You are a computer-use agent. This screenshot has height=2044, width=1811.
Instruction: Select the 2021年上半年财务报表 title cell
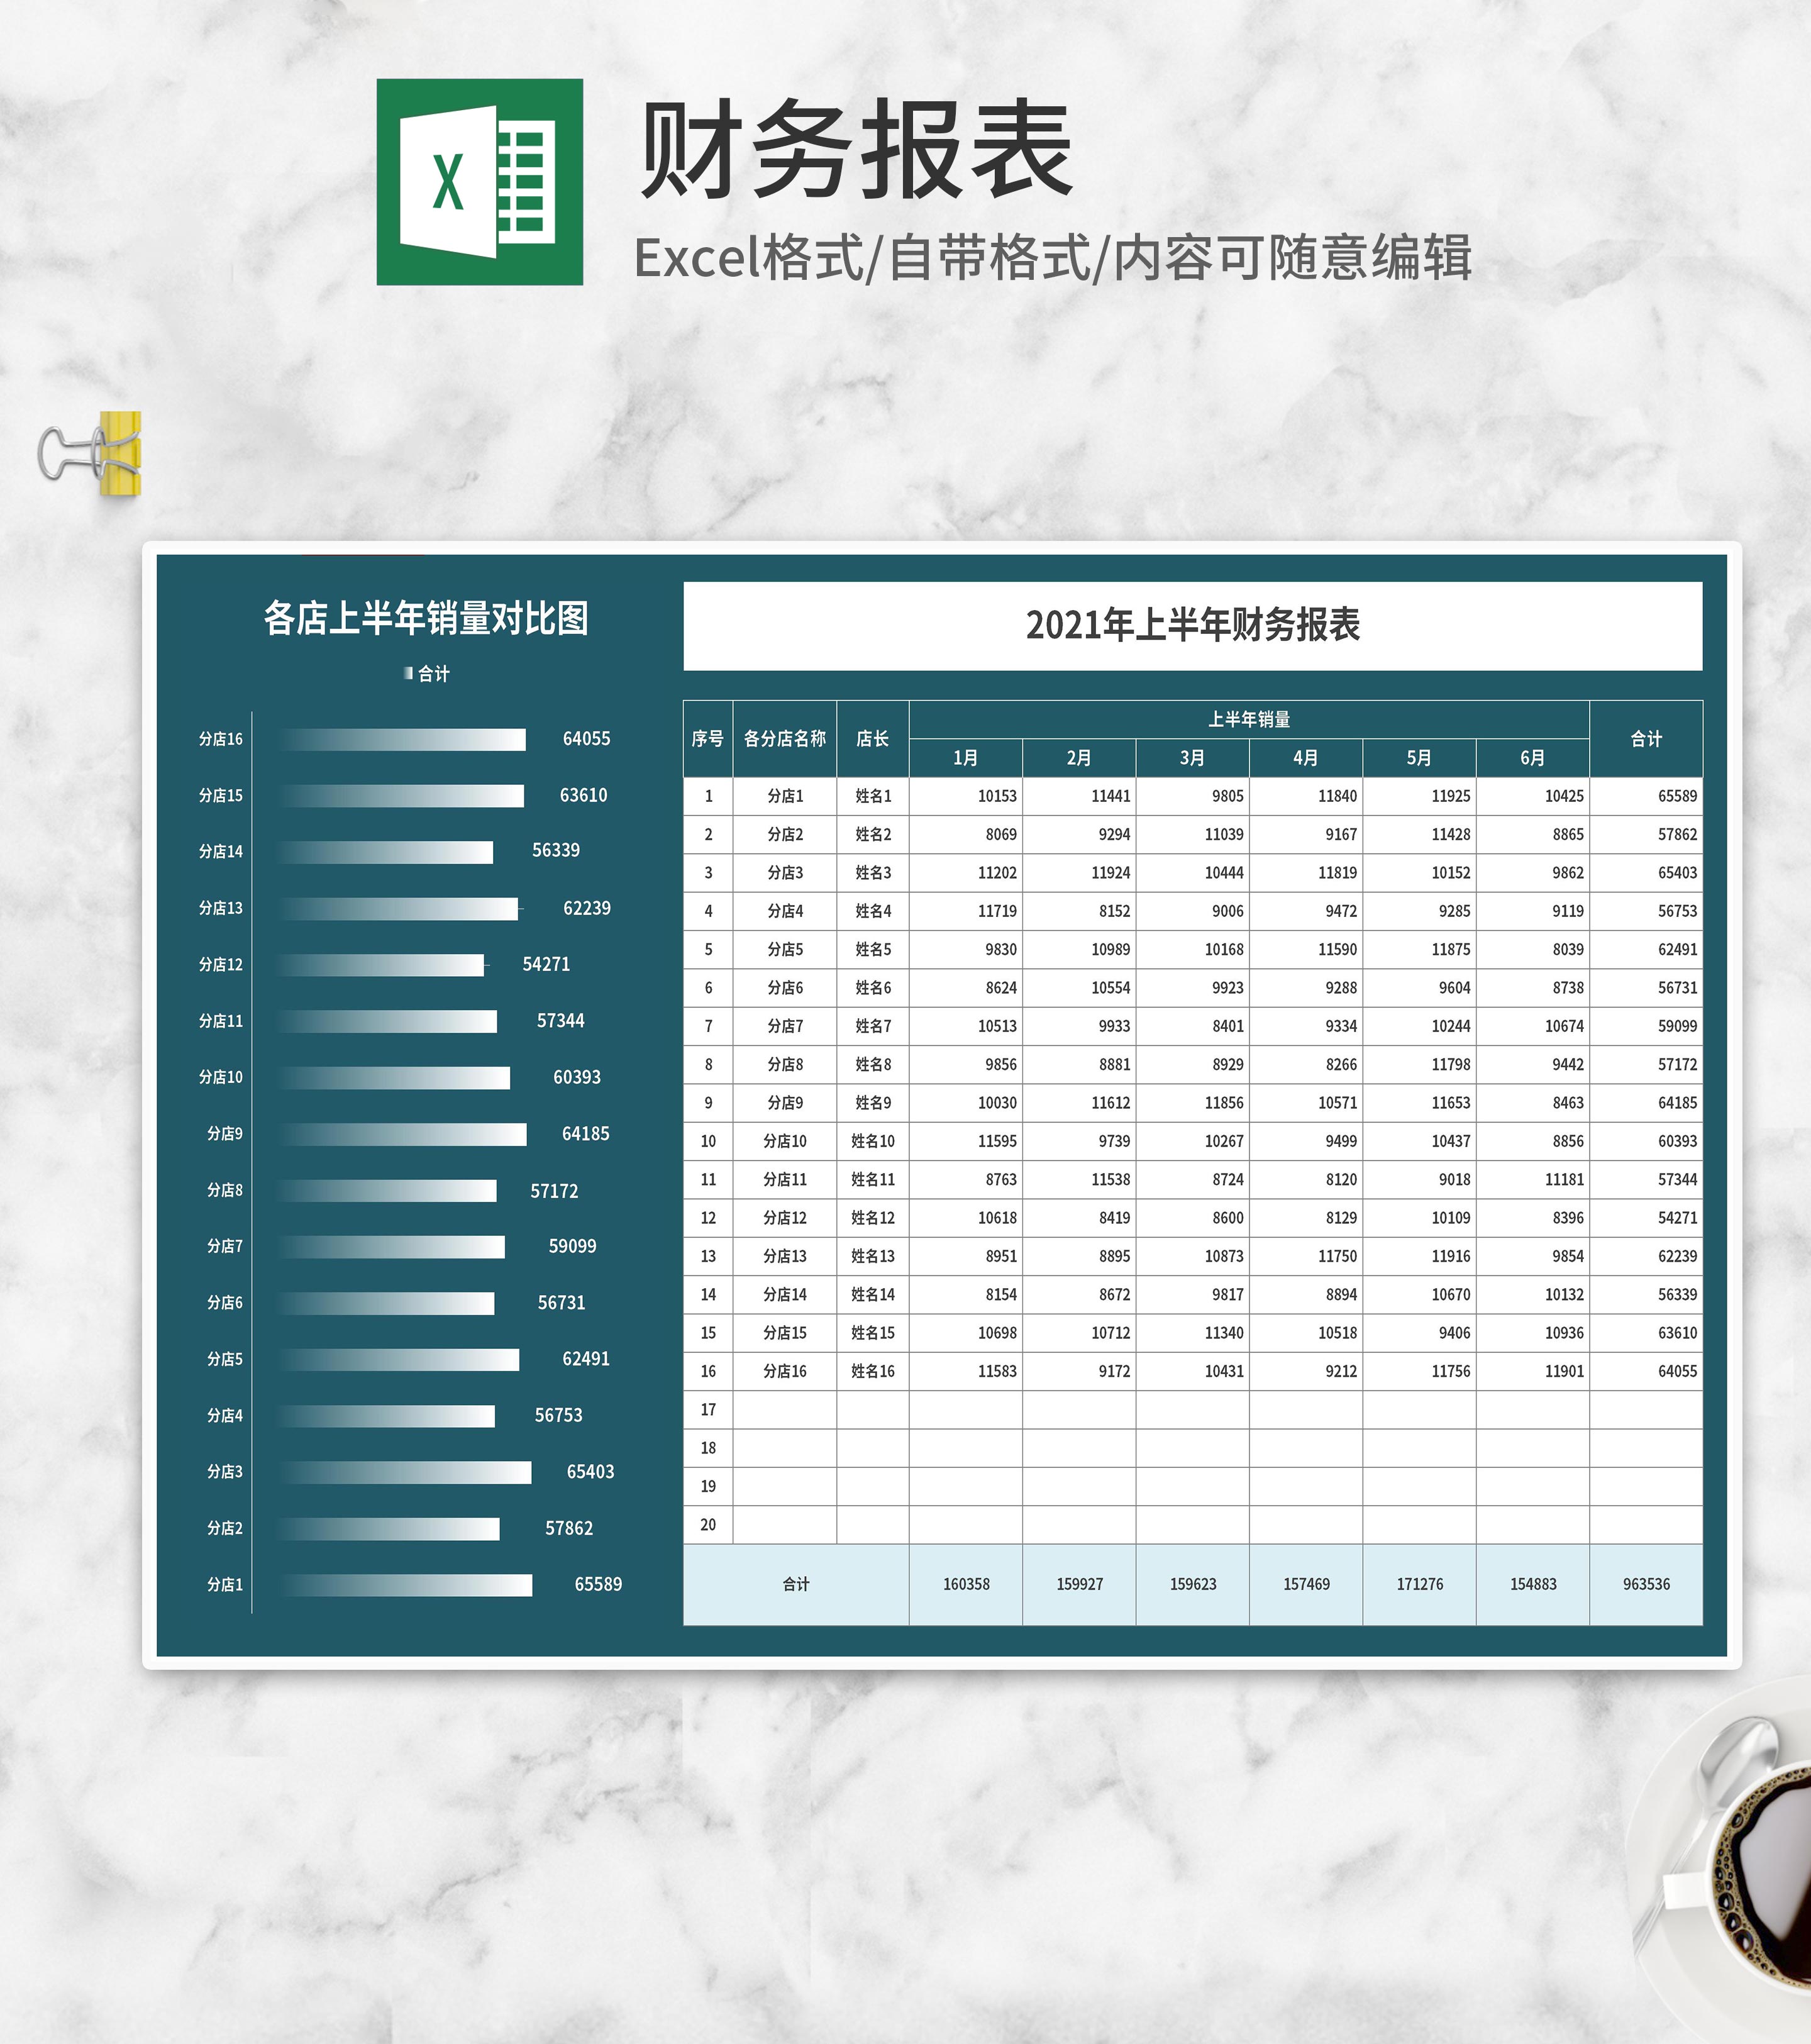coord(1192,626)
